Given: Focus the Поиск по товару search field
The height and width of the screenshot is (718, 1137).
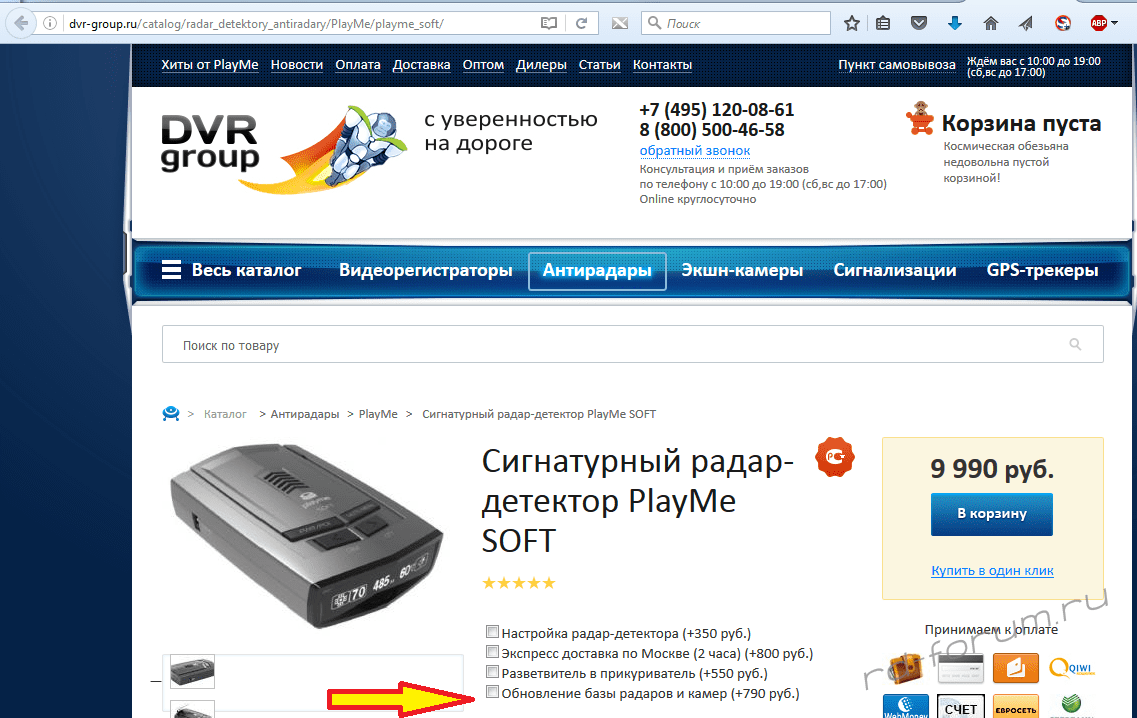Looking at the screenshot, I should 620,345.
